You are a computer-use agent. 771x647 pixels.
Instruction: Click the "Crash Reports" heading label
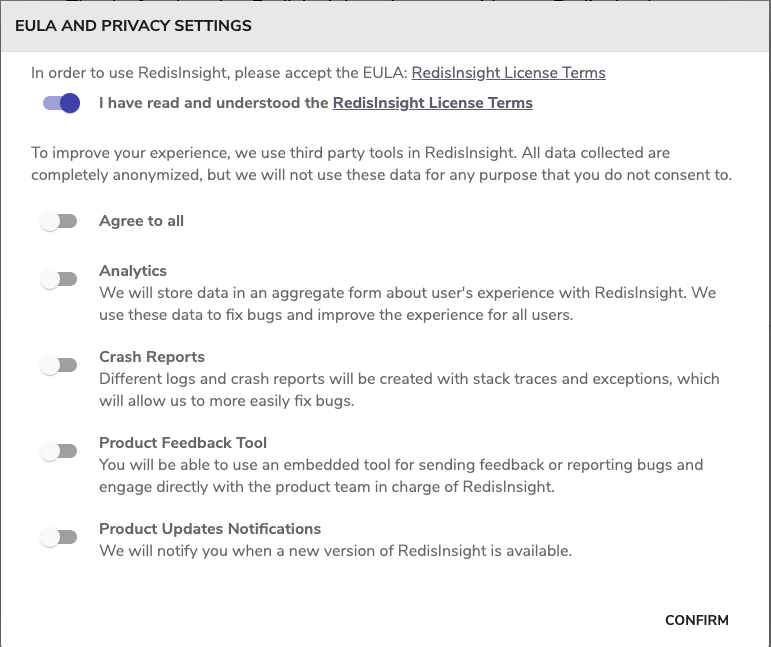(x=152, y=357)
